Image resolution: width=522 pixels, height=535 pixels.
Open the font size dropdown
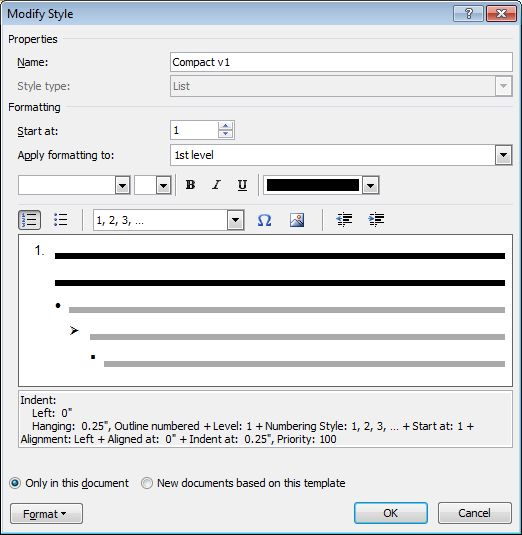tap(163, 186)
